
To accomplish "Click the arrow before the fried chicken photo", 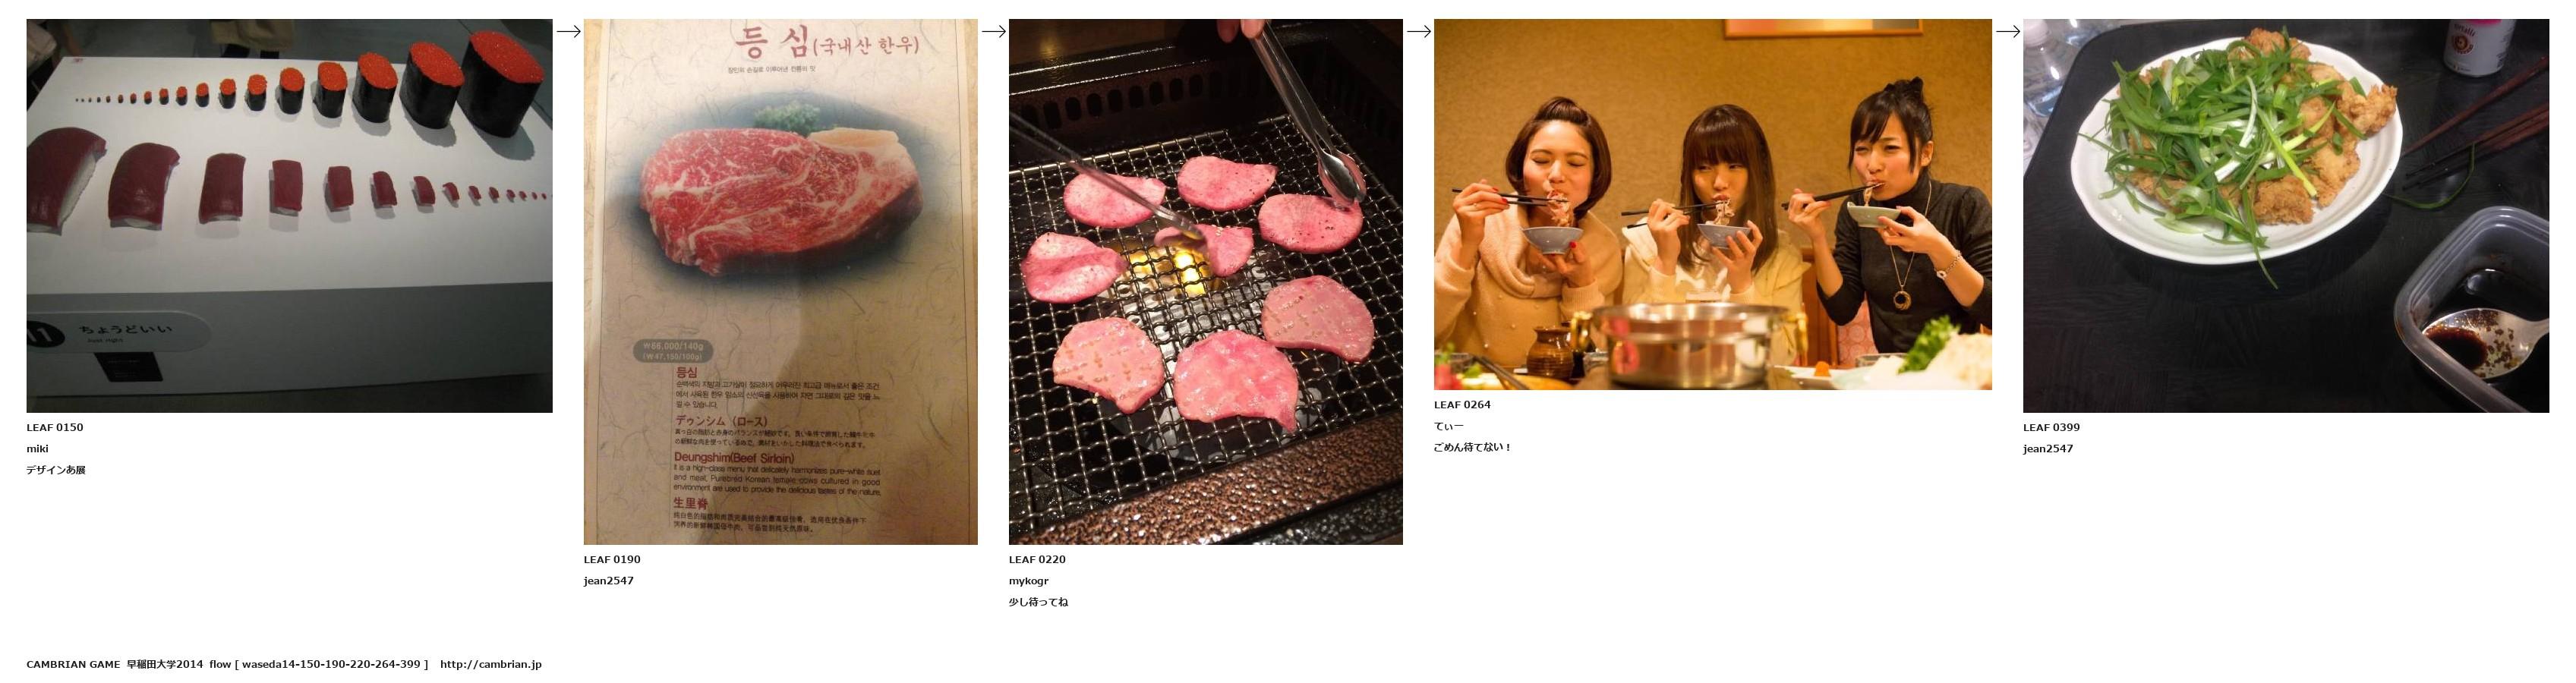I will tap(2007, 31).
